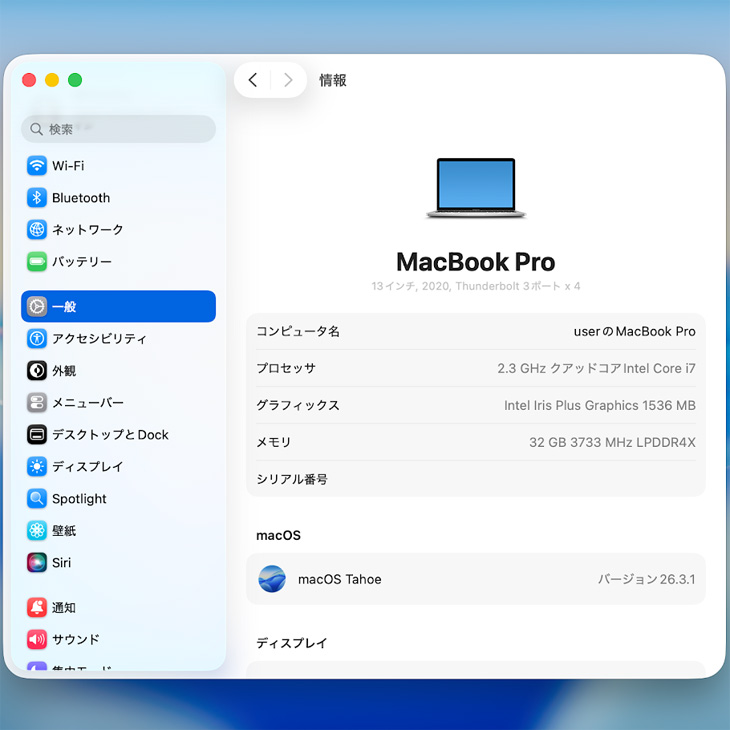Go back with the left chevron button
This screenshot has width=730, height=730.
tap(253, 80)
